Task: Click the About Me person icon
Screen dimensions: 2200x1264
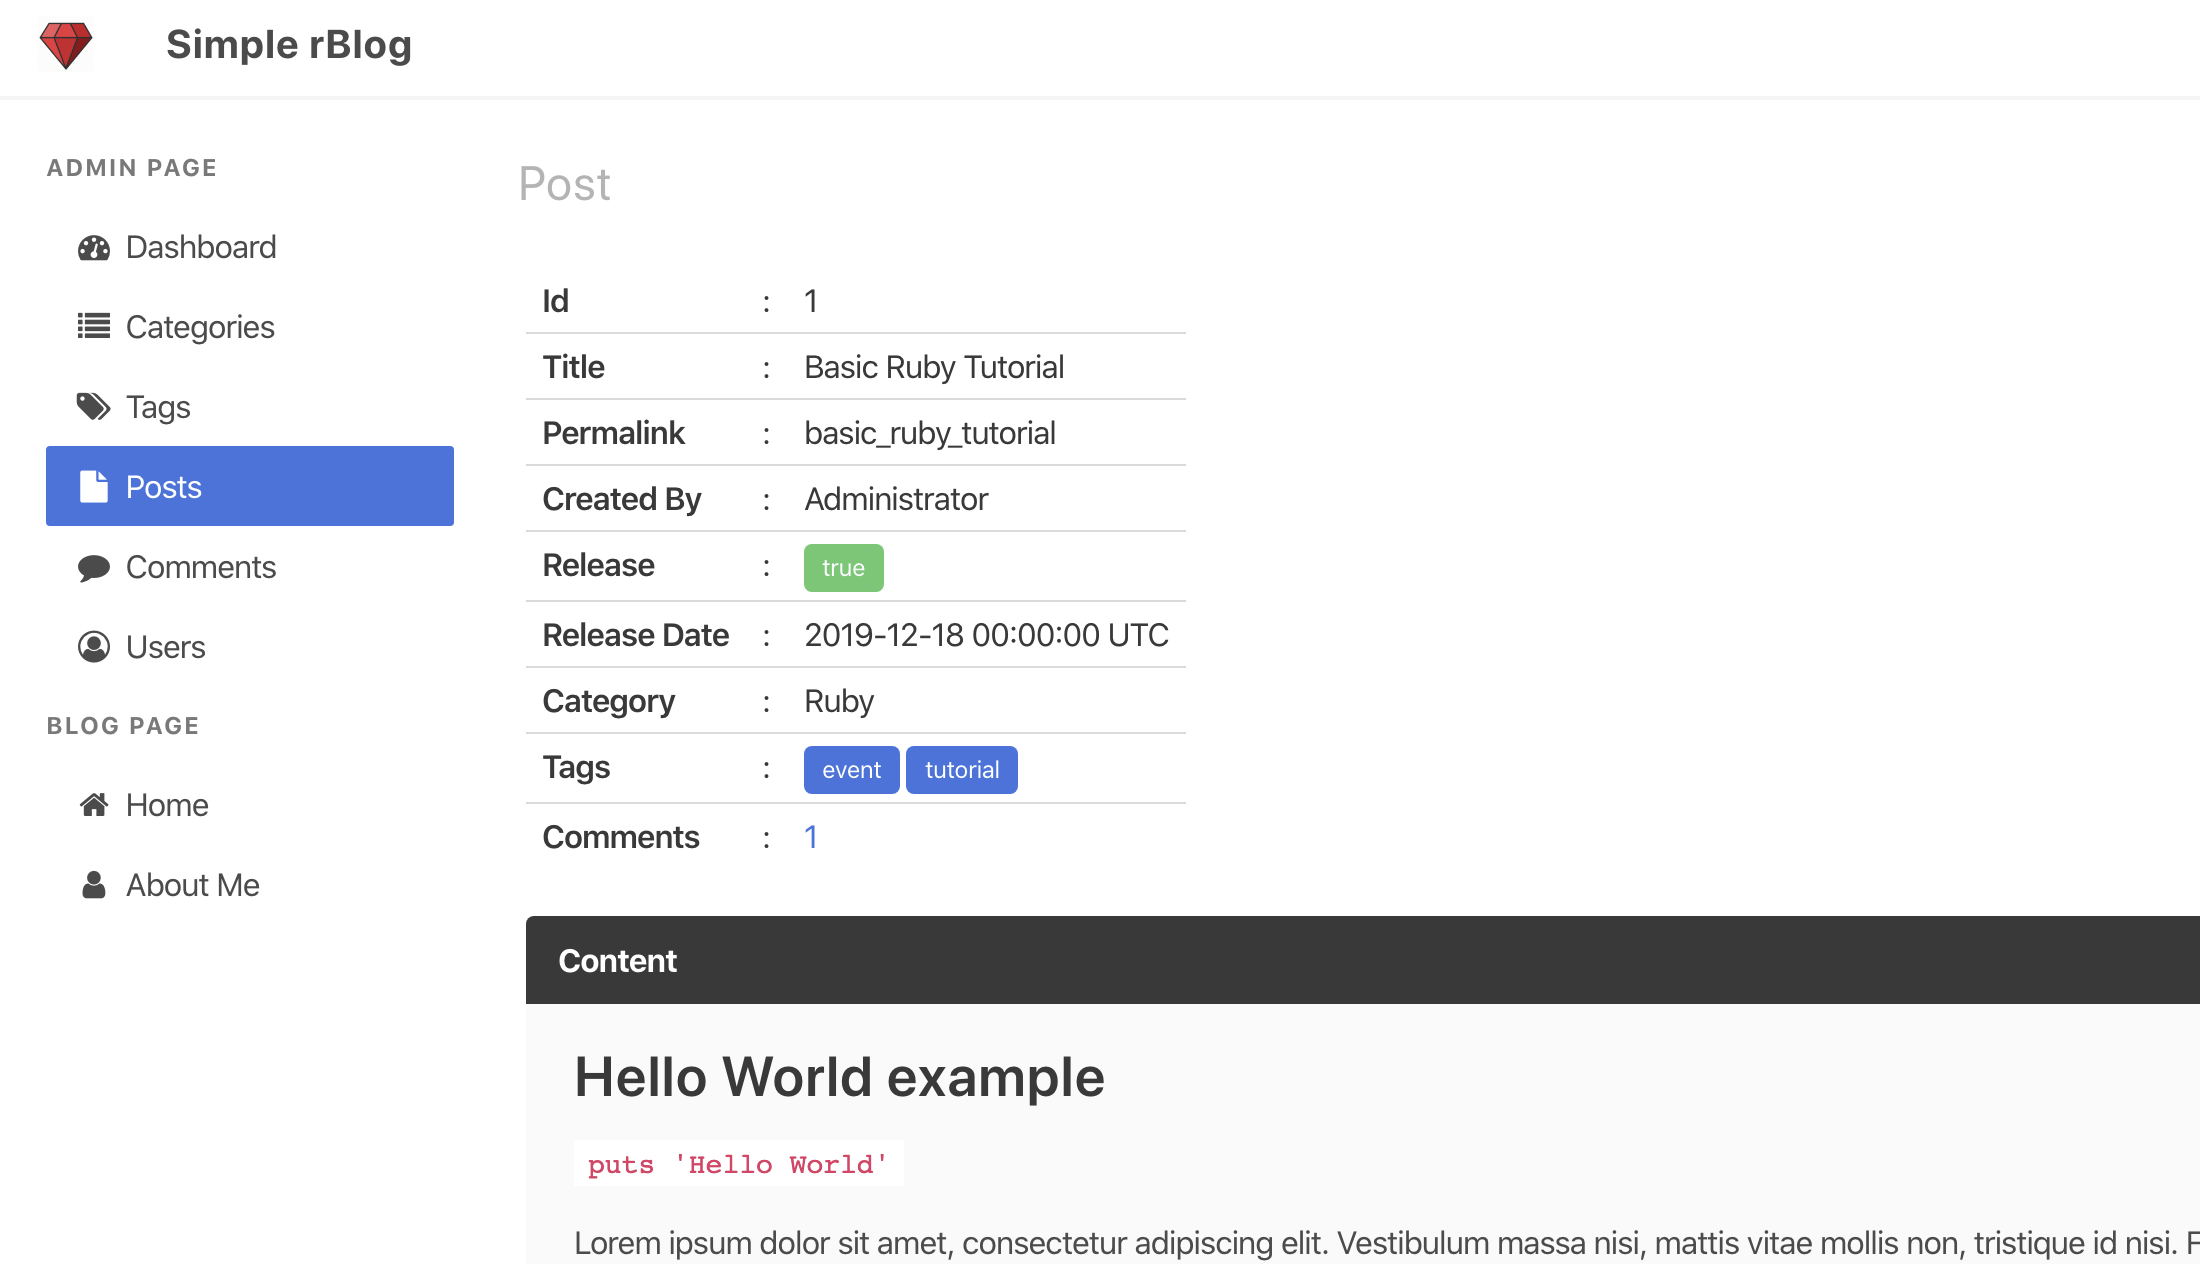Action: (94, 885)
